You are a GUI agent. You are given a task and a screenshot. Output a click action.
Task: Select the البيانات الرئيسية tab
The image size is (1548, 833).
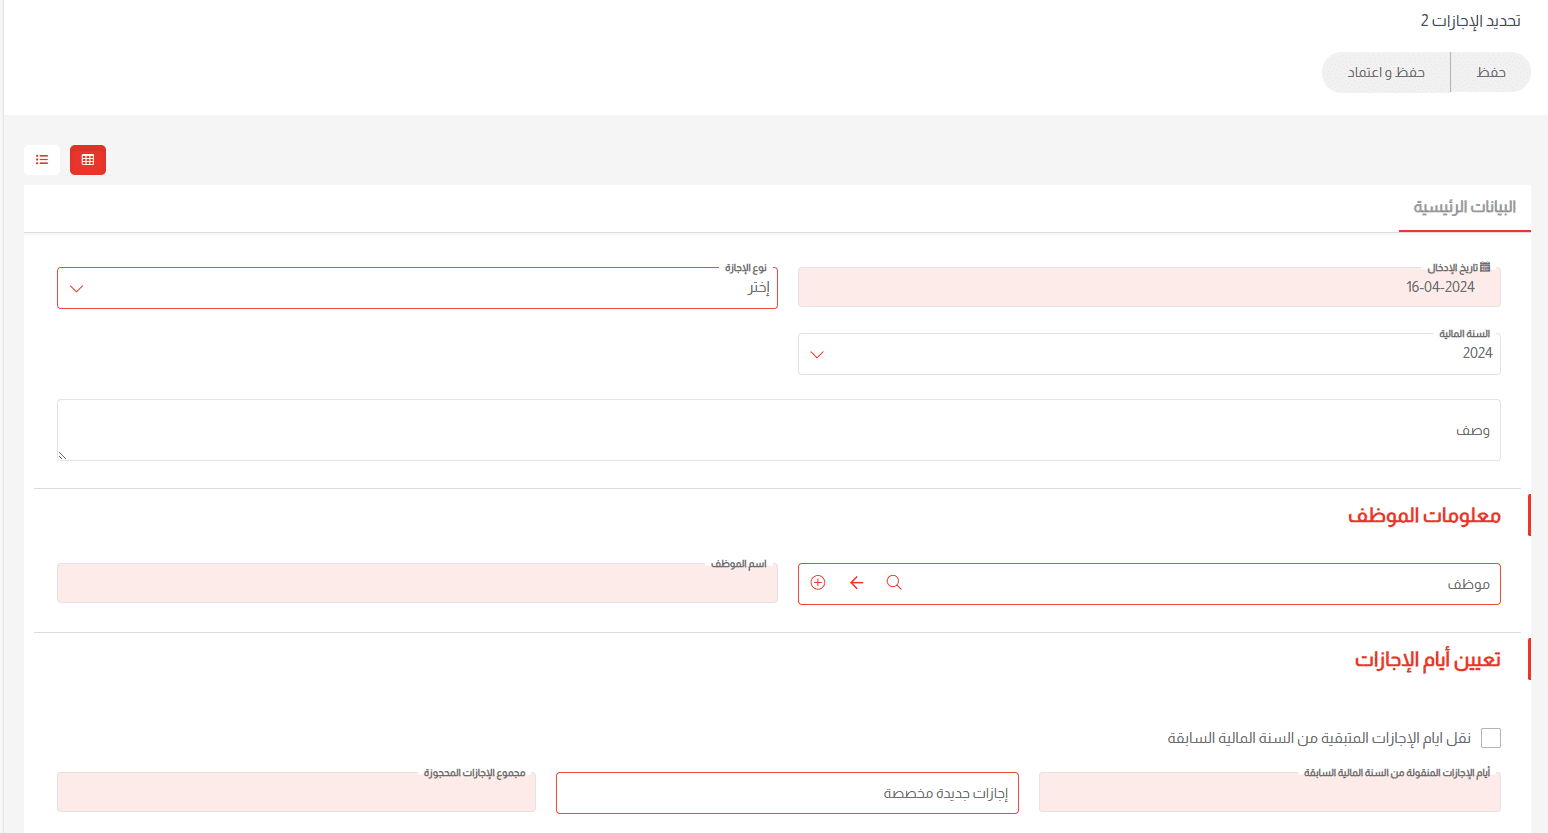click(x=1464, y=207)
